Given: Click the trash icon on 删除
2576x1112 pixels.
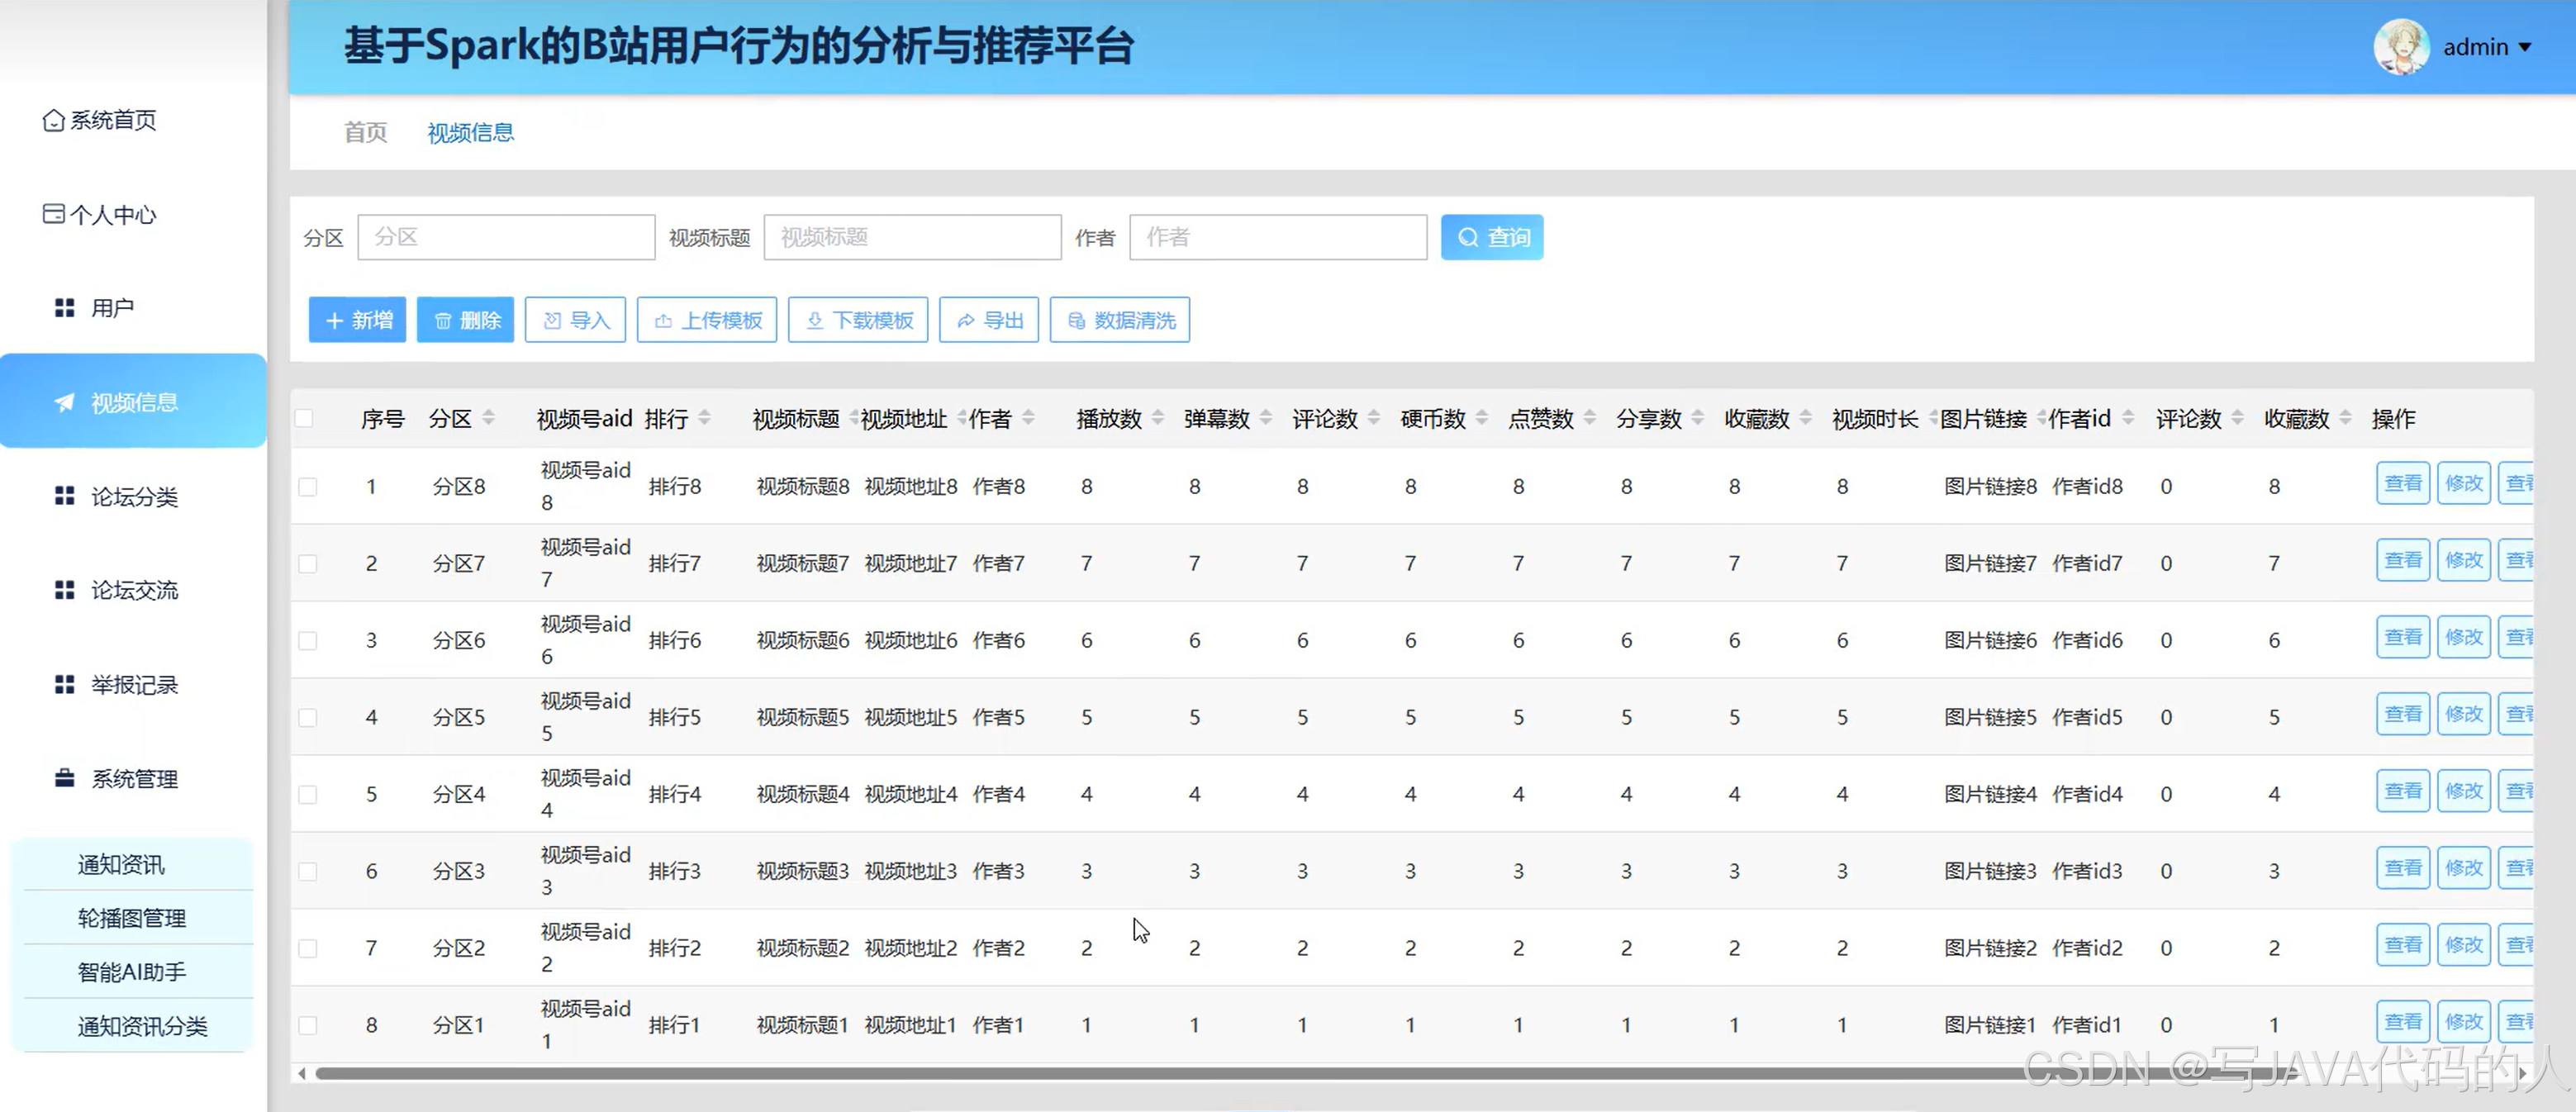Looking at the screenshot, I should coord(443,321).
